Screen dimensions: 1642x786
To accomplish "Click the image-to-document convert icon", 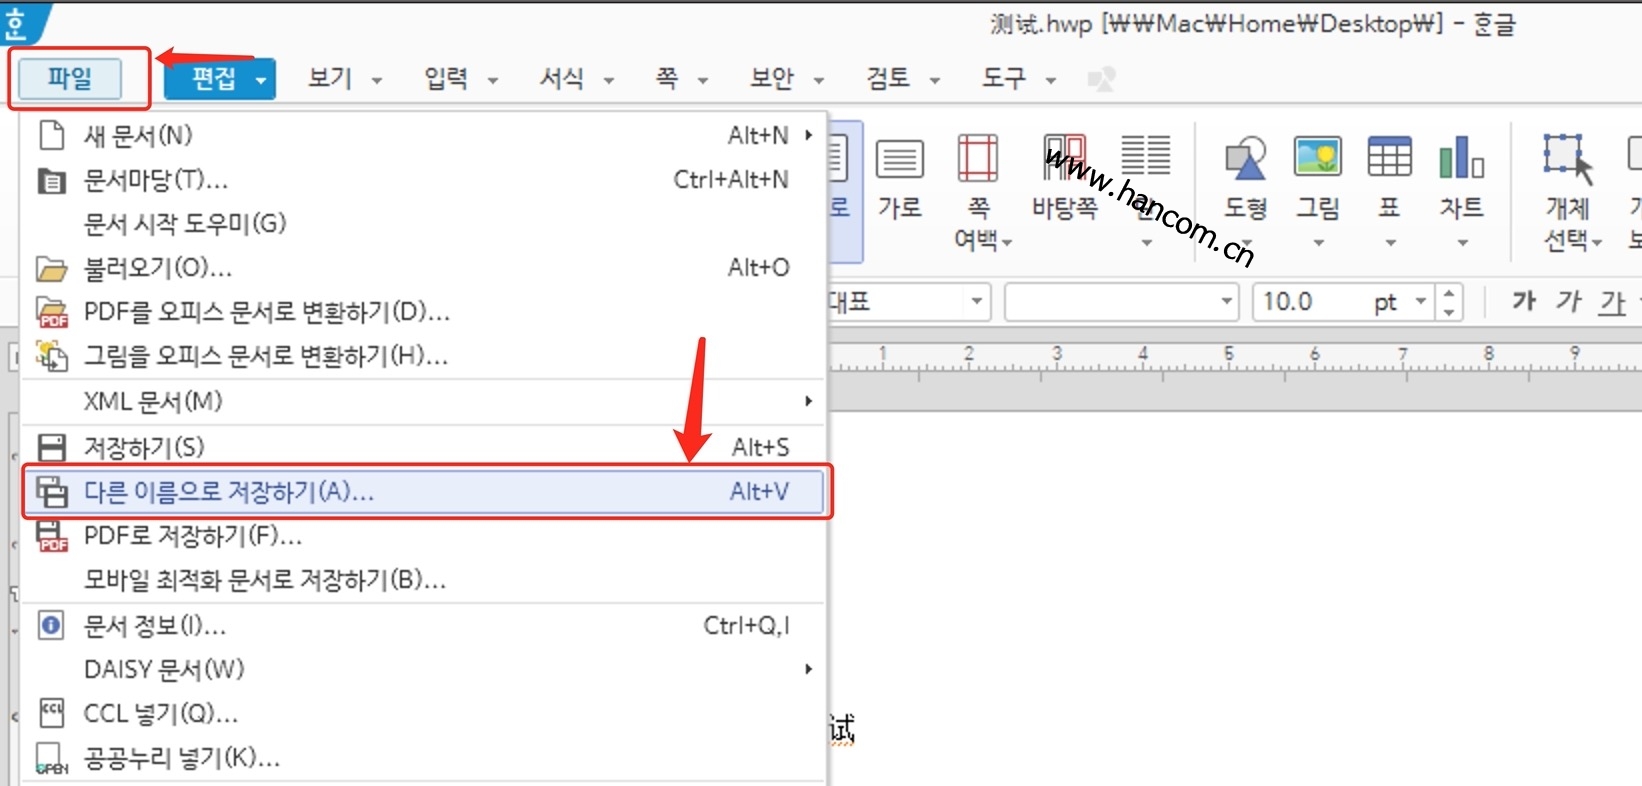I will pyautogui.click(x=51, y=356).
